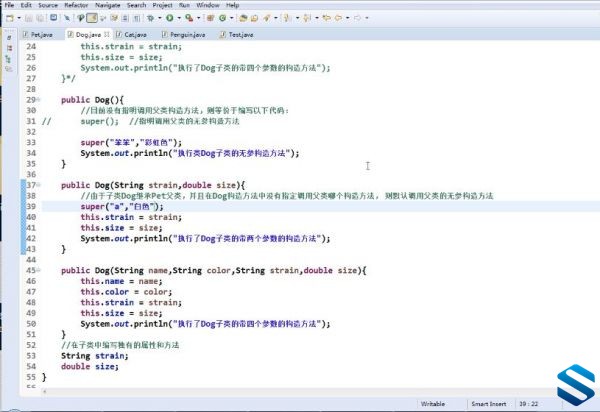Screen dimensions: 600x412
Task: Toggle Show Whitespace Characters paragraph icon
Action: point(137,18)
